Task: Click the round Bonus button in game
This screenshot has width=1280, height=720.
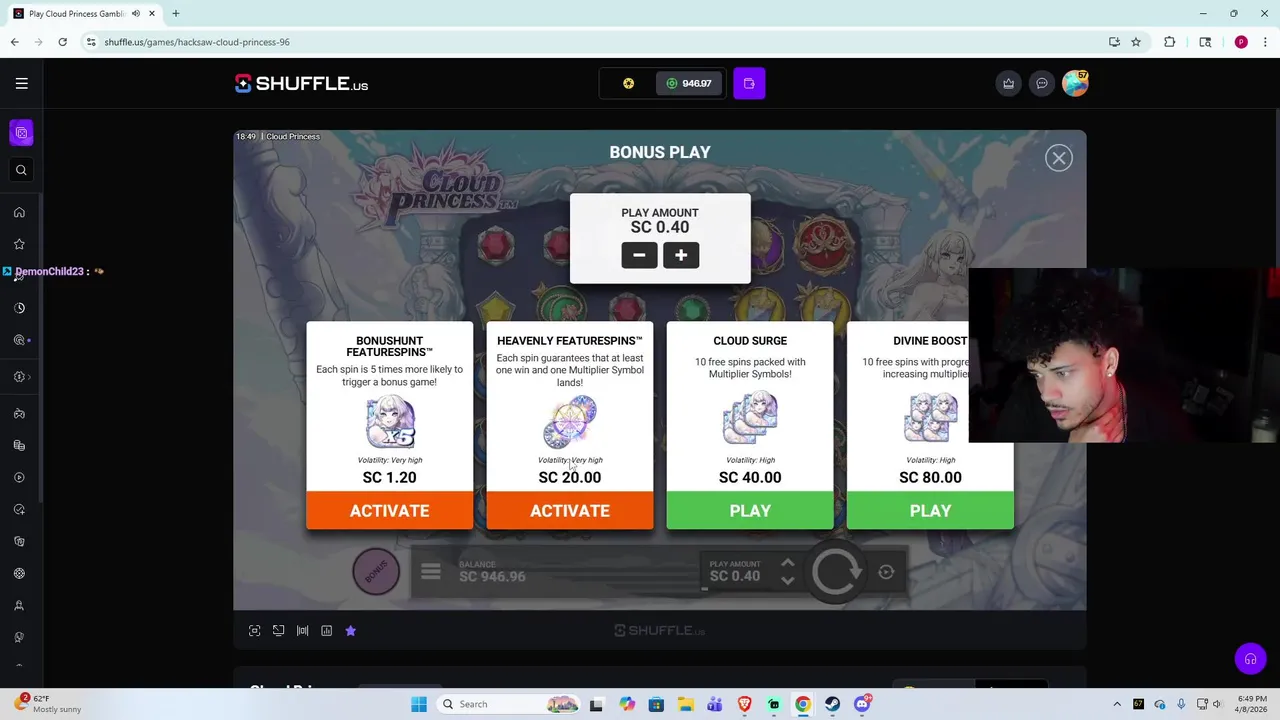Action: pos(376,572)
